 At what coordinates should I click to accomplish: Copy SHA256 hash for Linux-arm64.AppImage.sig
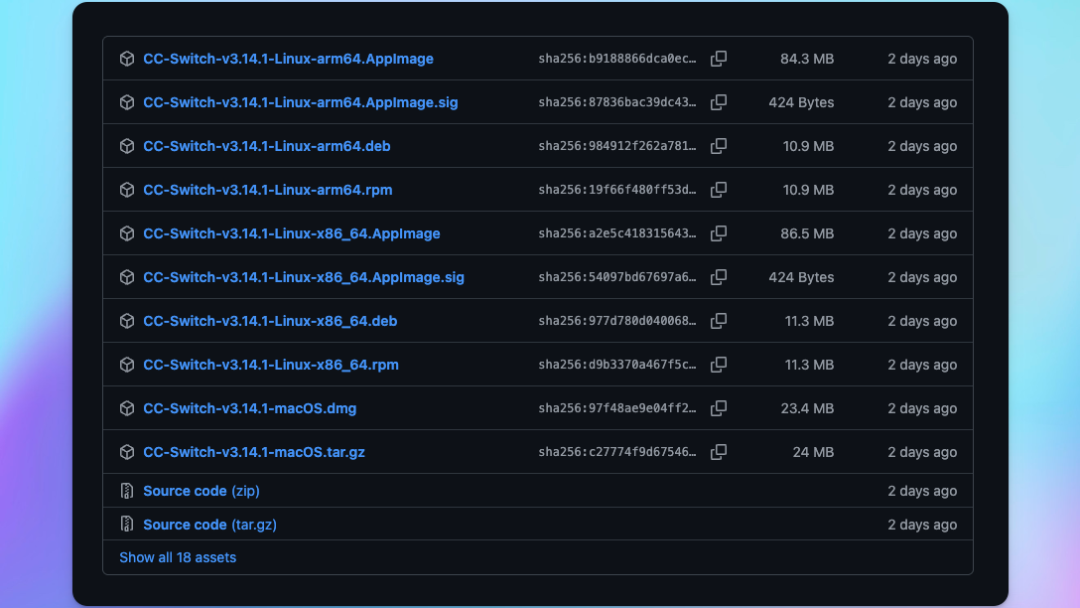click(718, 103)
